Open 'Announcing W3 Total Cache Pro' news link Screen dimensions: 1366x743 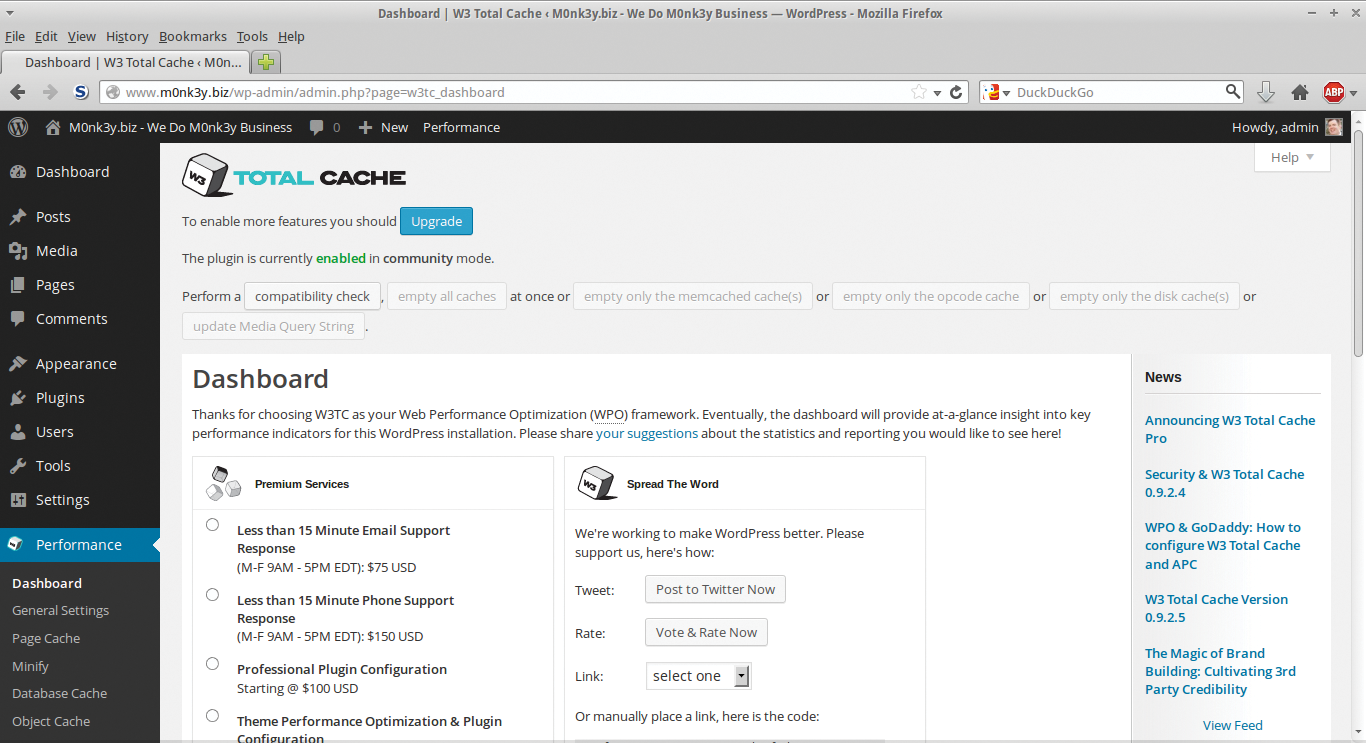[x=1230, y=429]
